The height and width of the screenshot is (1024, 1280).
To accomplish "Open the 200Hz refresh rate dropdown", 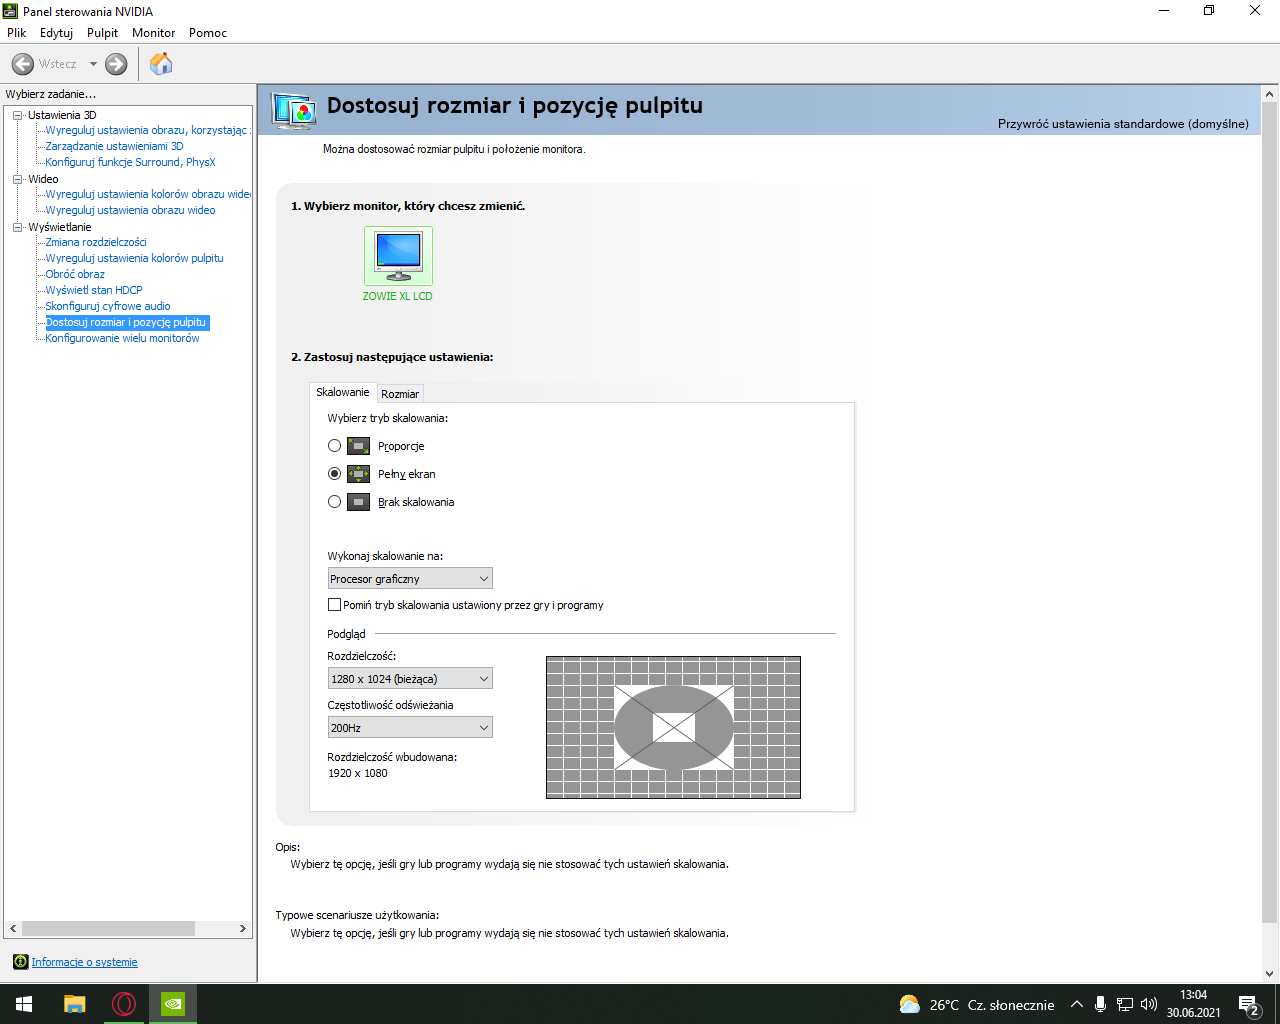I will 410,728.
